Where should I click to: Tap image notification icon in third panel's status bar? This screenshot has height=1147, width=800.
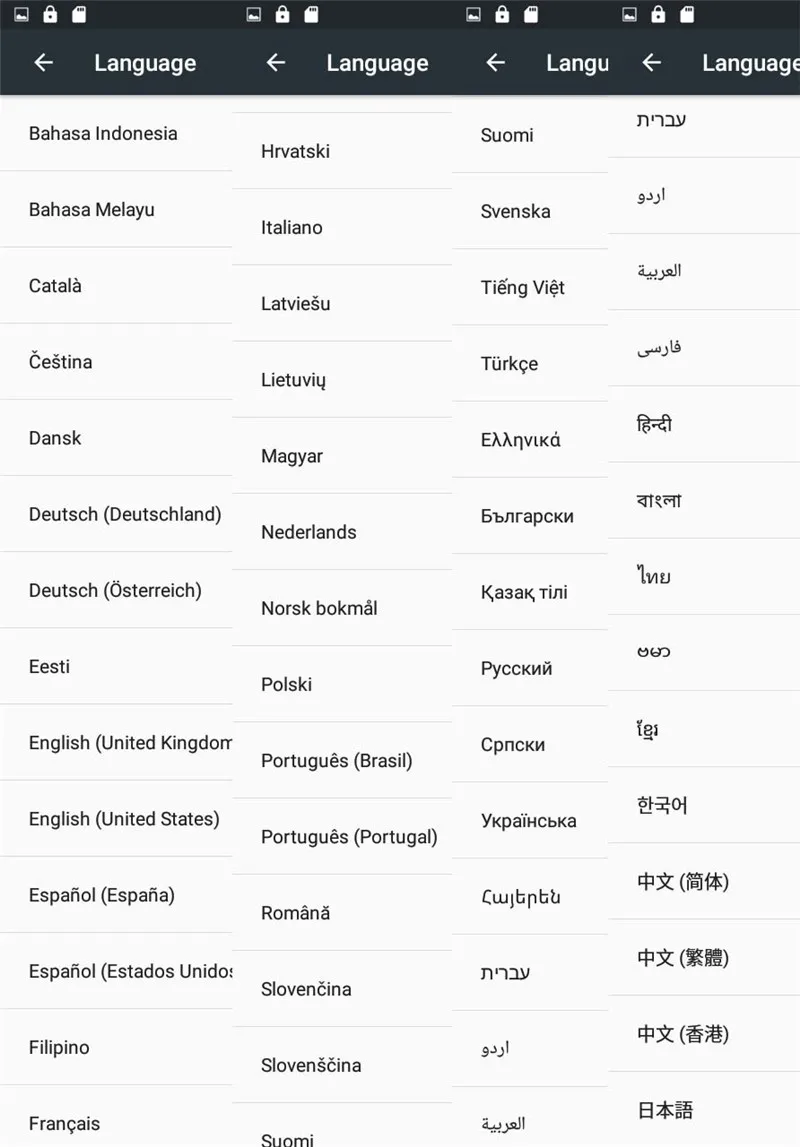474,14
